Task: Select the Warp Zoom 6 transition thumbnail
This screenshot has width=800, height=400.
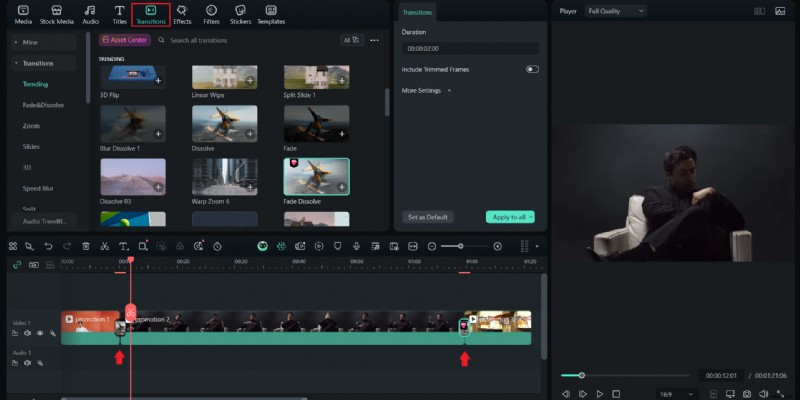Action: click(224, 176)
